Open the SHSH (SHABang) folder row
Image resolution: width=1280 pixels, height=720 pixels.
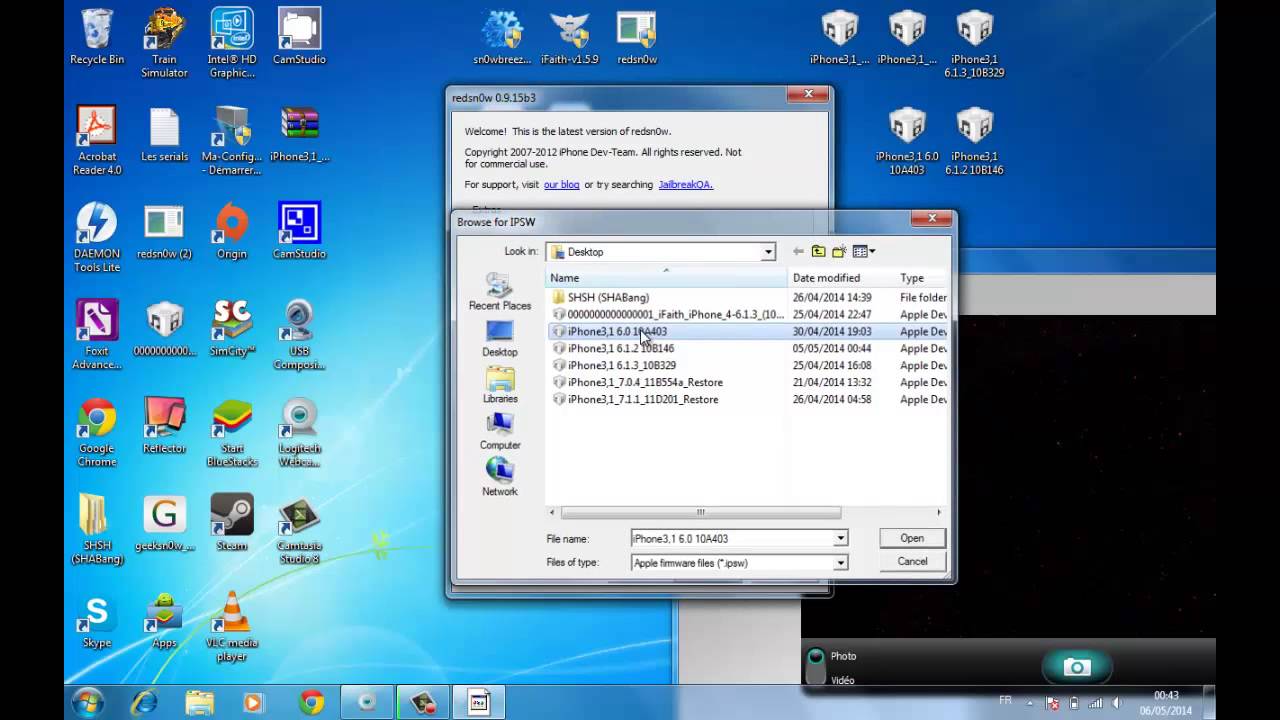tap(749, 297)
